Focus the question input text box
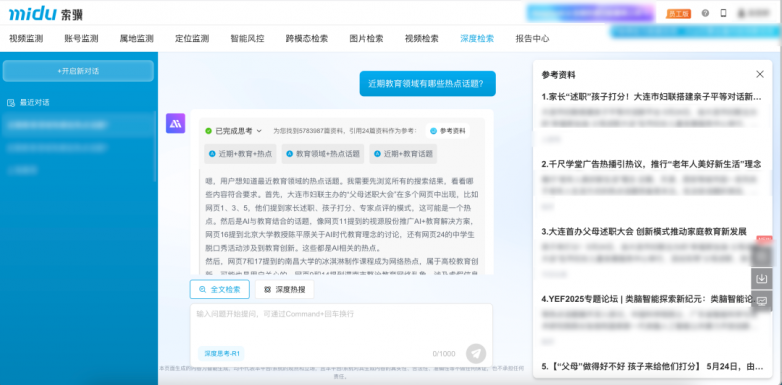The width and height of the screenshot is (782, 385). click(341, 323)
